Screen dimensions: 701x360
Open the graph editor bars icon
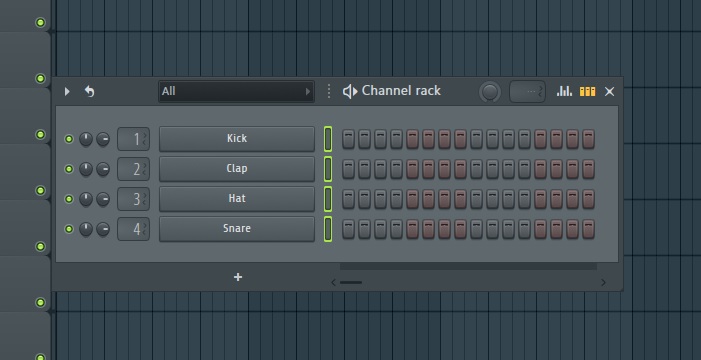(x=564, y=91)
